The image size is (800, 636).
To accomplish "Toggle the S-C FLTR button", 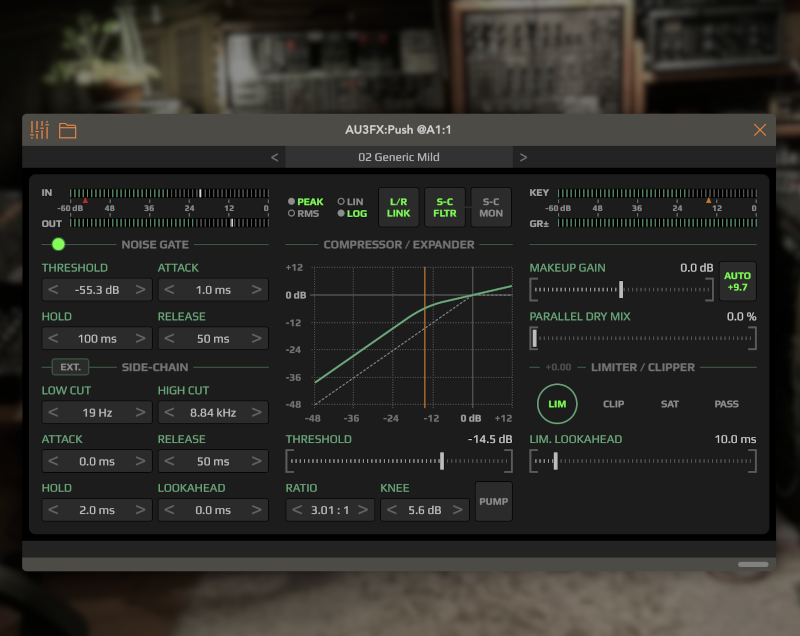I will pyautogui.click(x=445, y=207).
